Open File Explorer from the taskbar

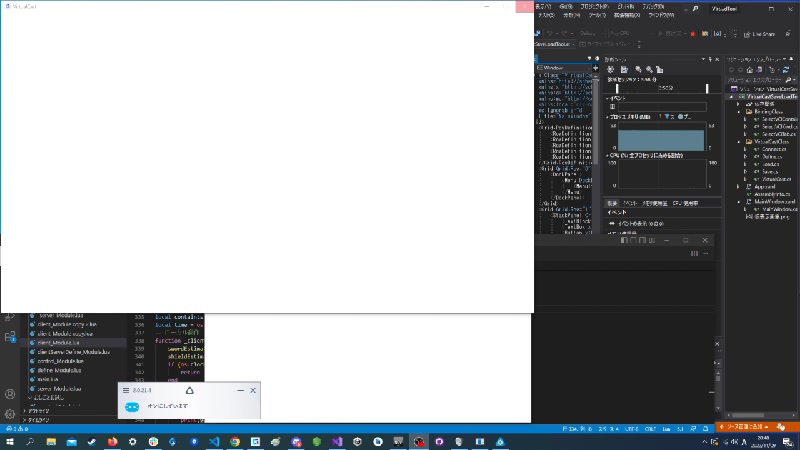[51, 442]
